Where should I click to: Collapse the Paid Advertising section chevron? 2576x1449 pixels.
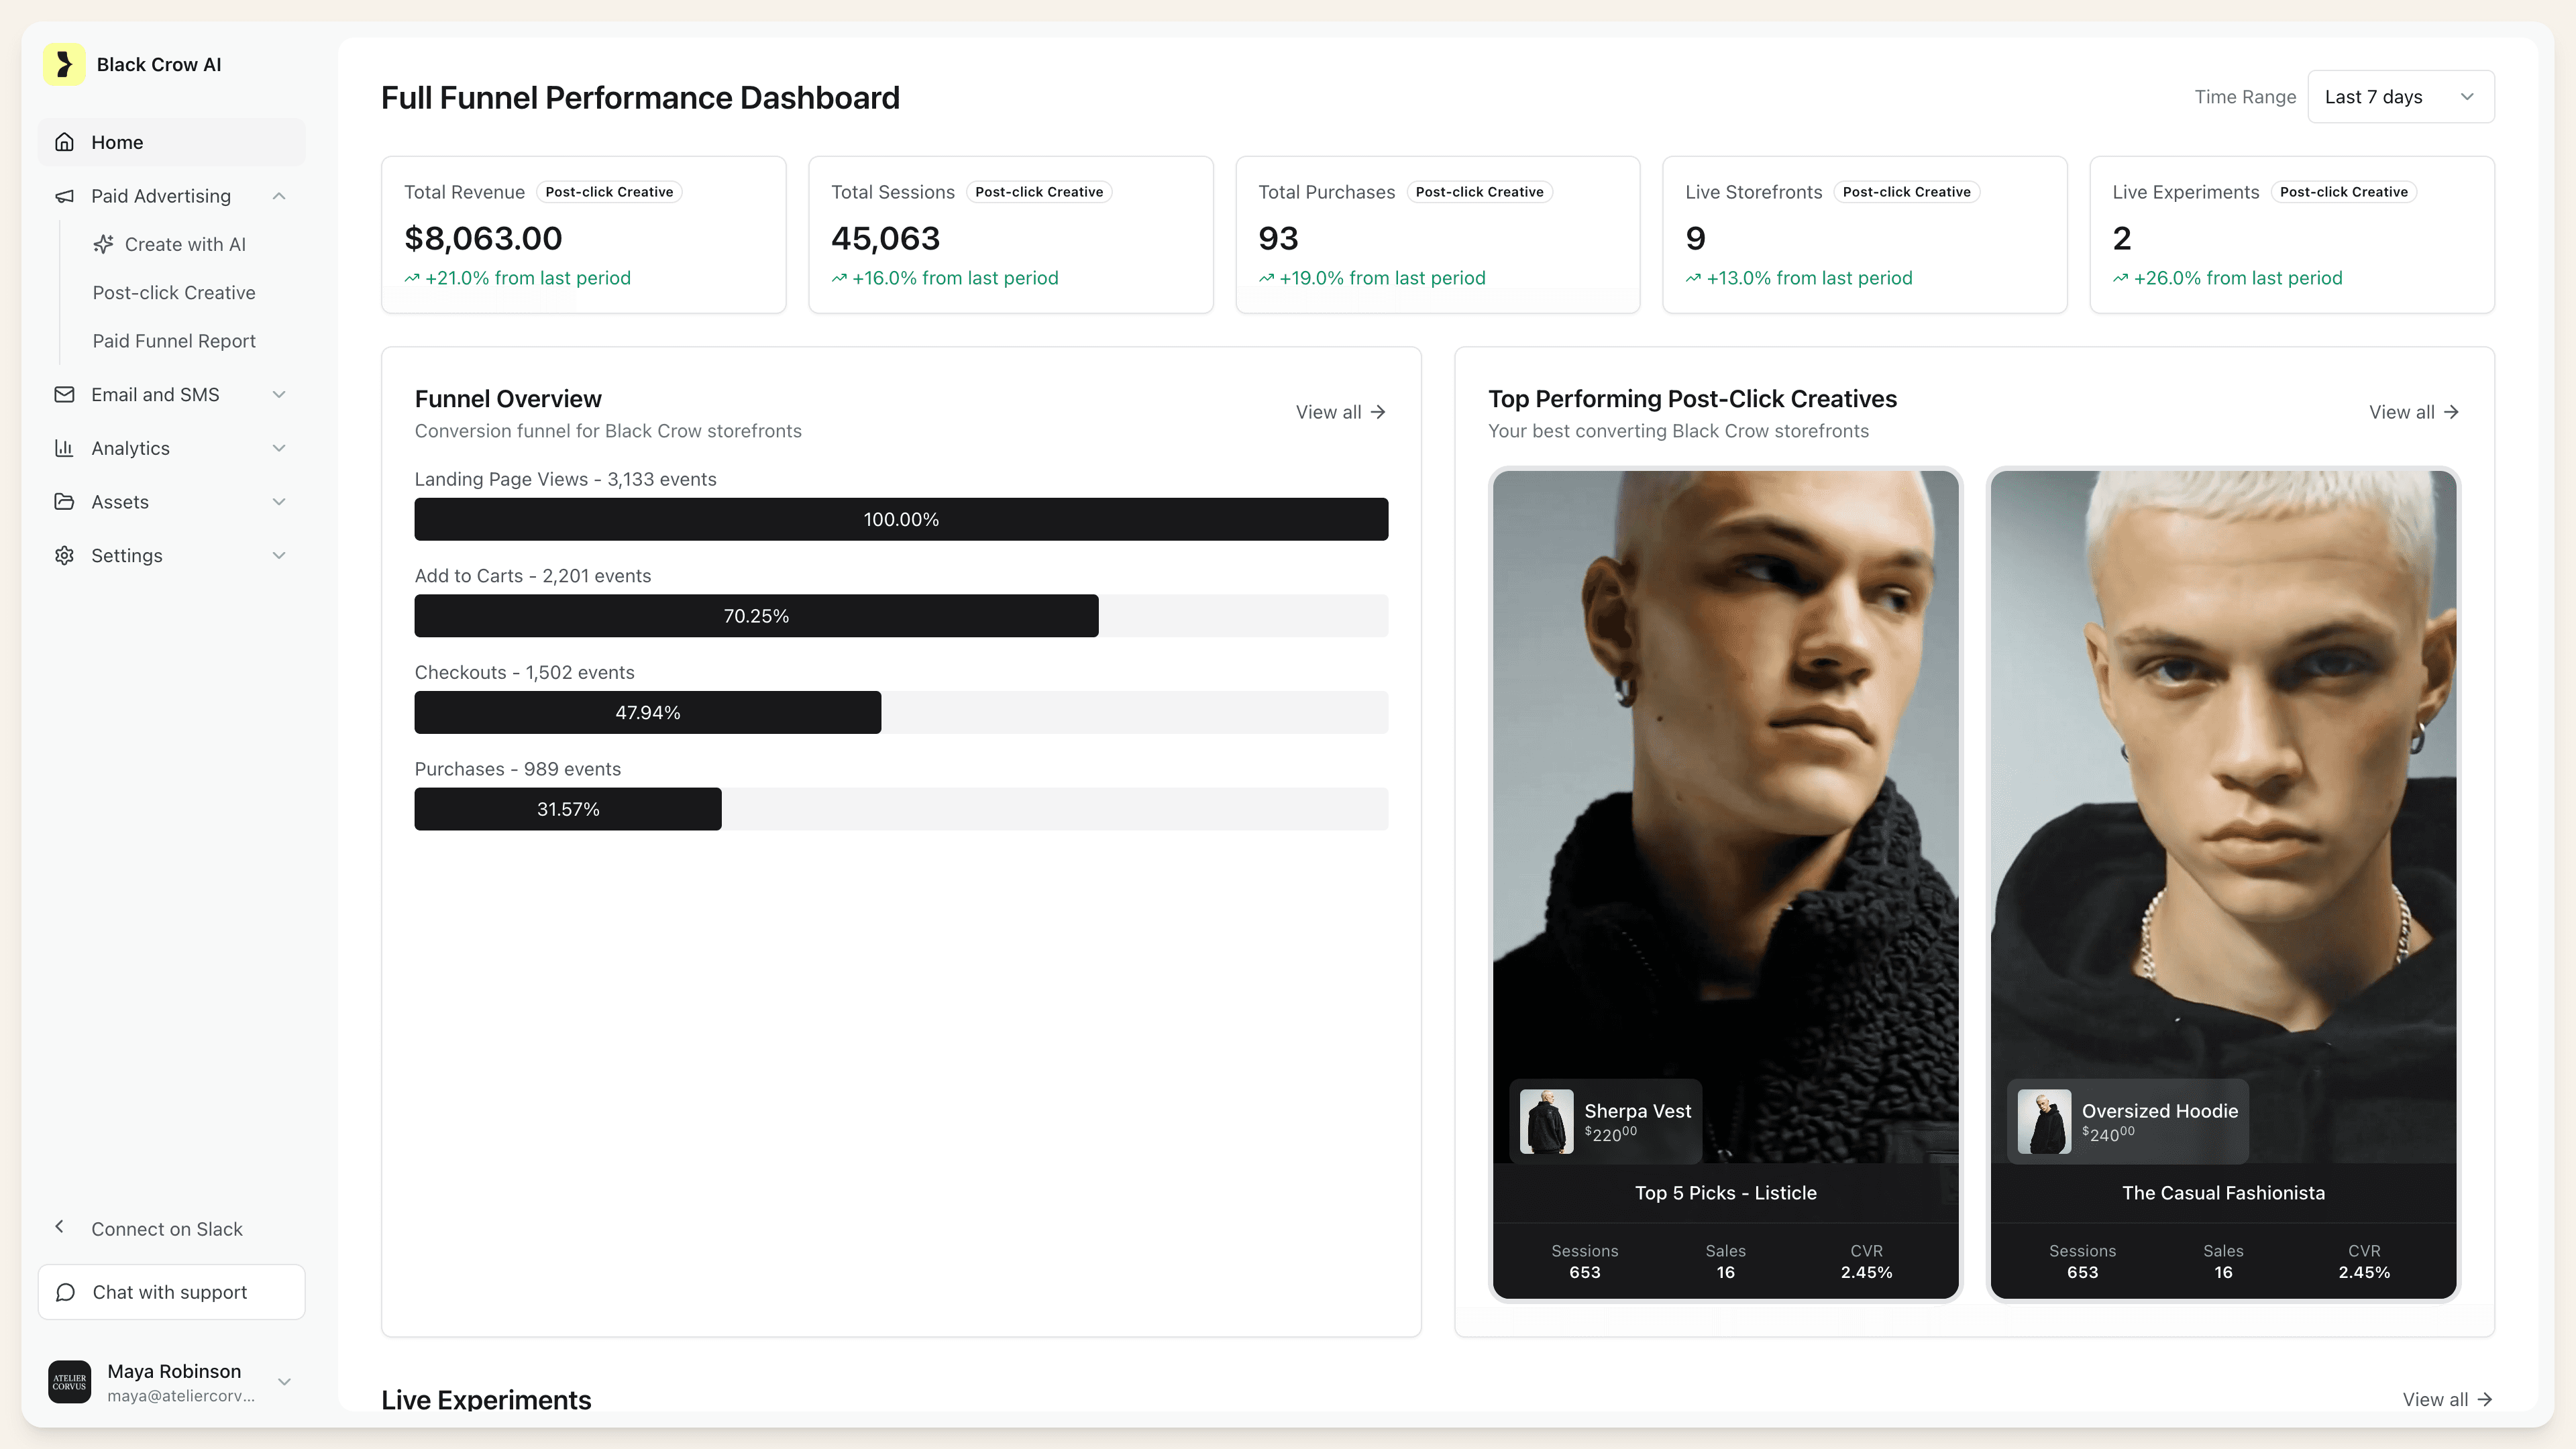pos(280,196)
